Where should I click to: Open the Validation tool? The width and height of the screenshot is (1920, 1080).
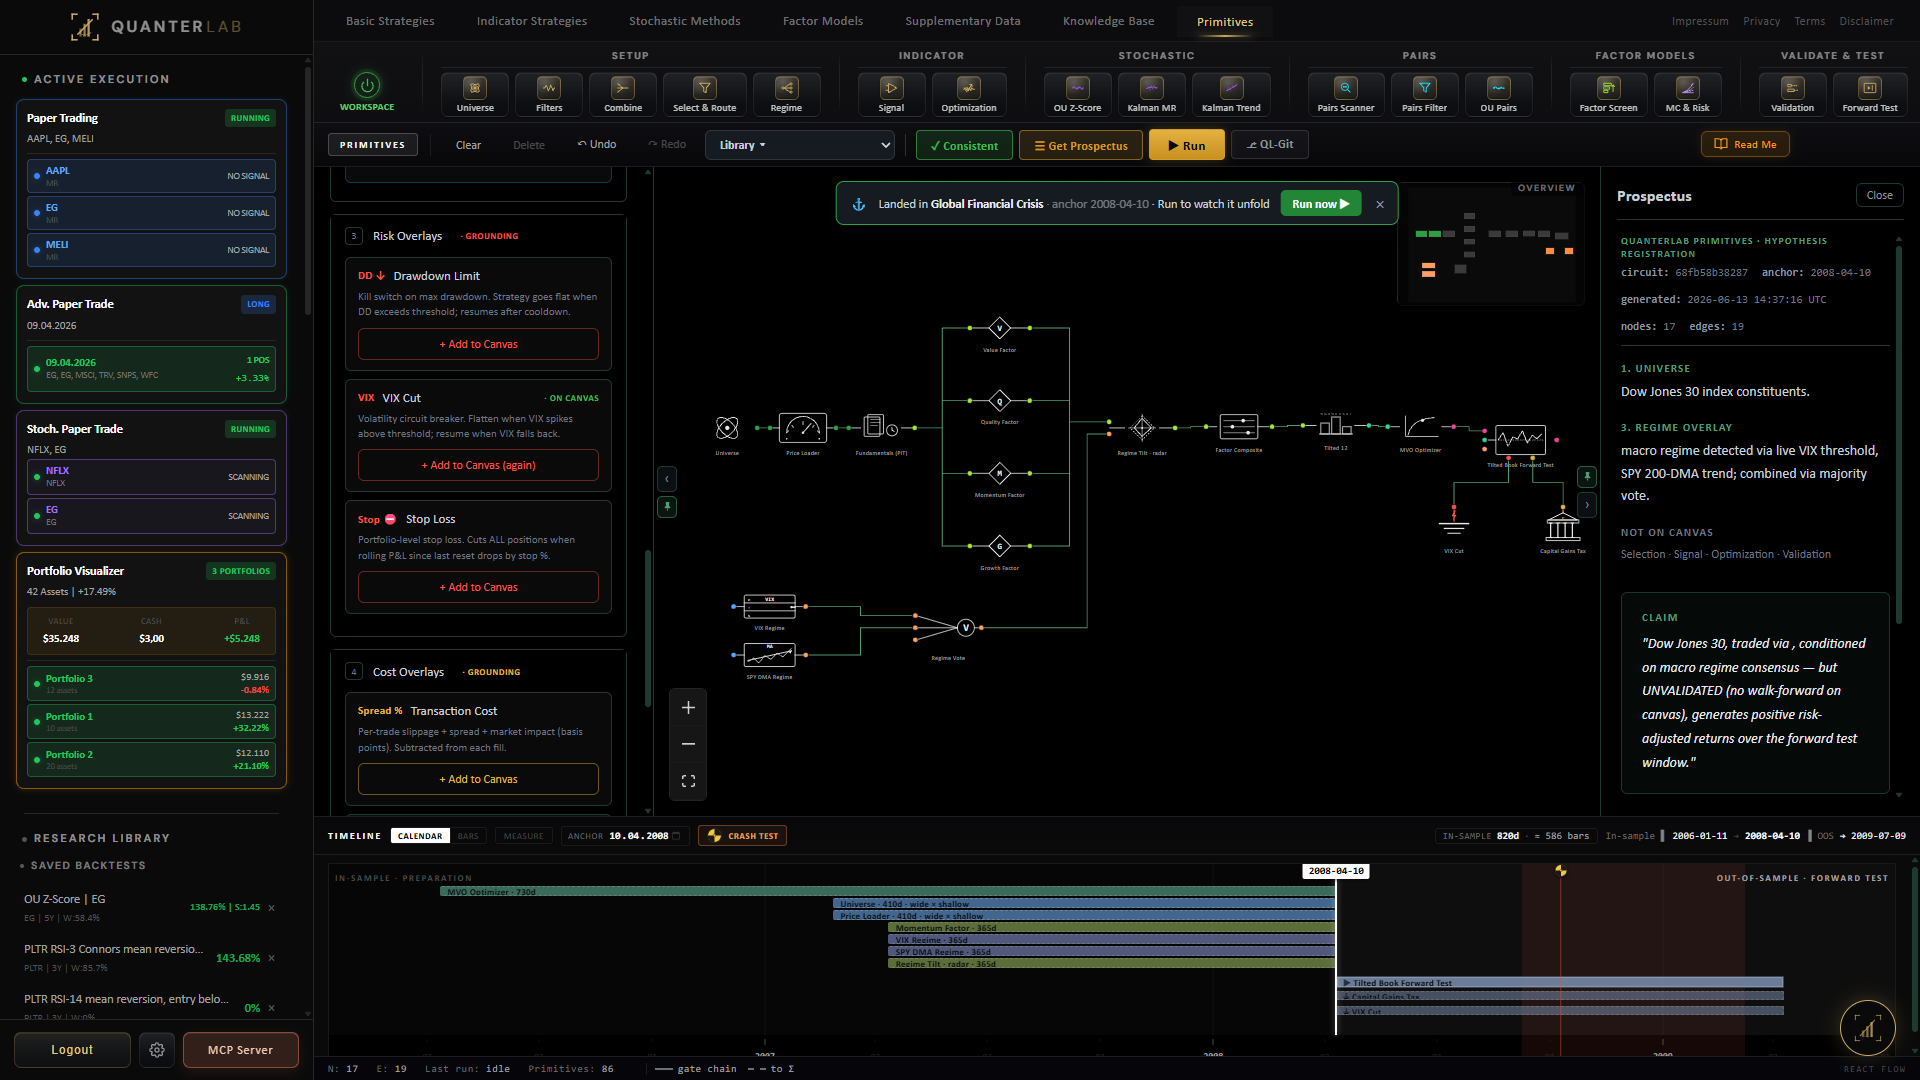1792,95
